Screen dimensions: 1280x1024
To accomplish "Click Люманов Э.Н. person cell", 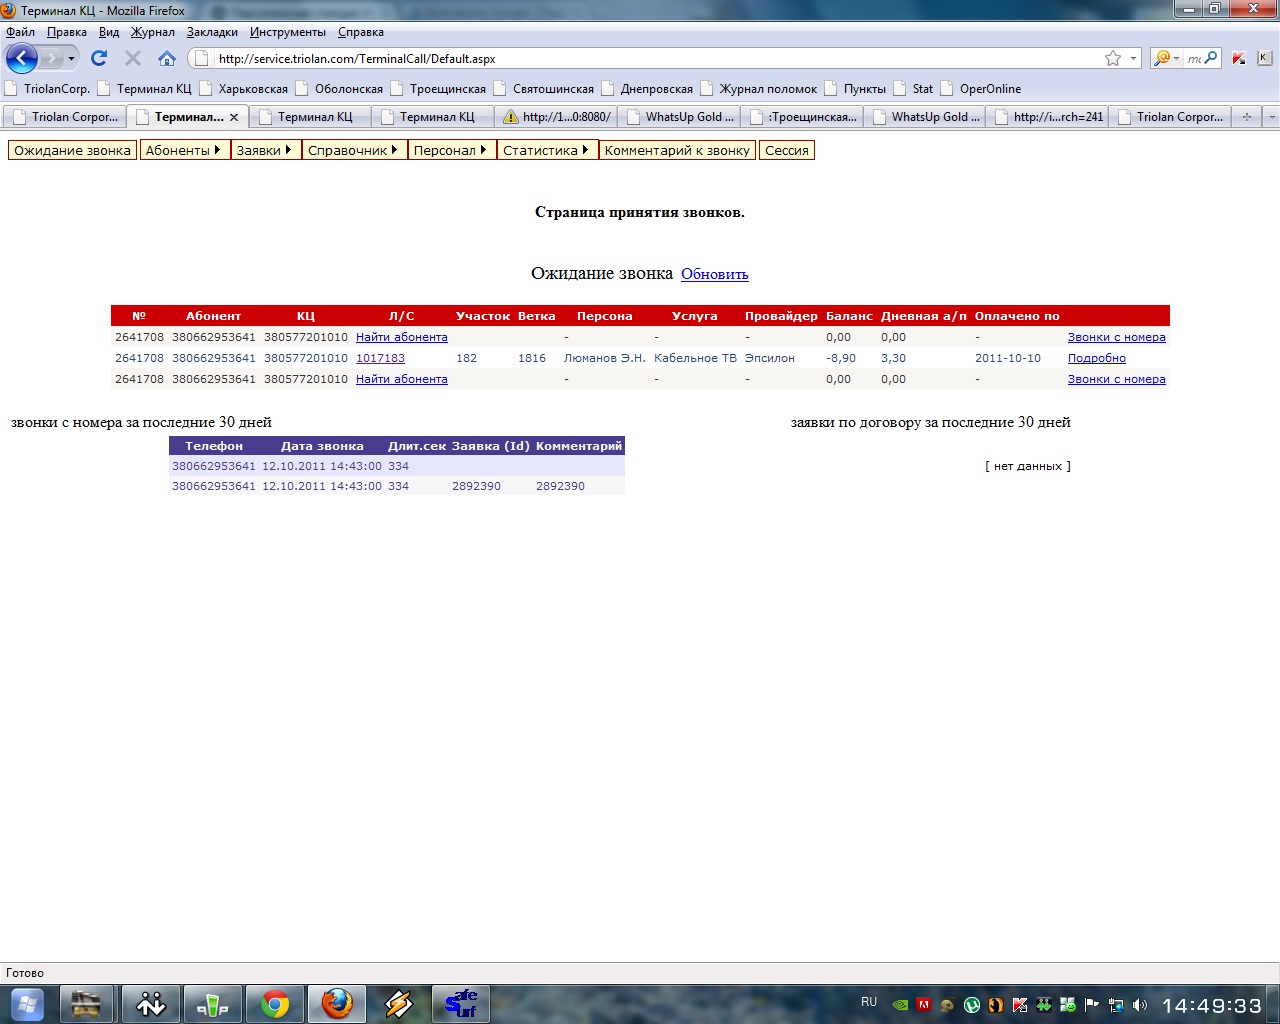I will 605,358.
